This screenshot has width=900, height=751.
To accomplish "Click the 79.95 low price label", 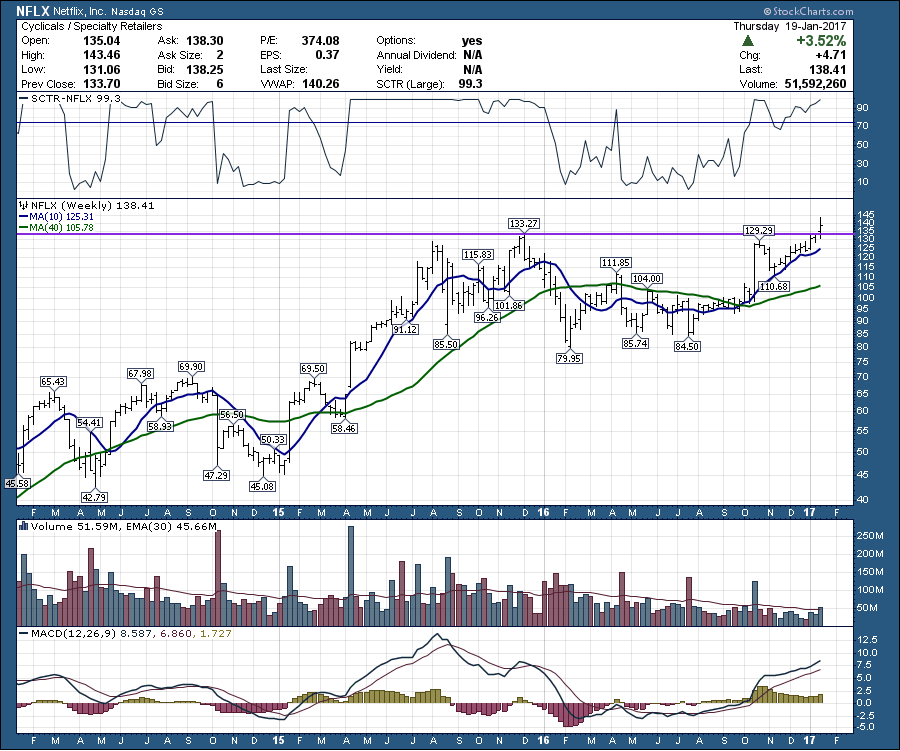I will [569, 358].
